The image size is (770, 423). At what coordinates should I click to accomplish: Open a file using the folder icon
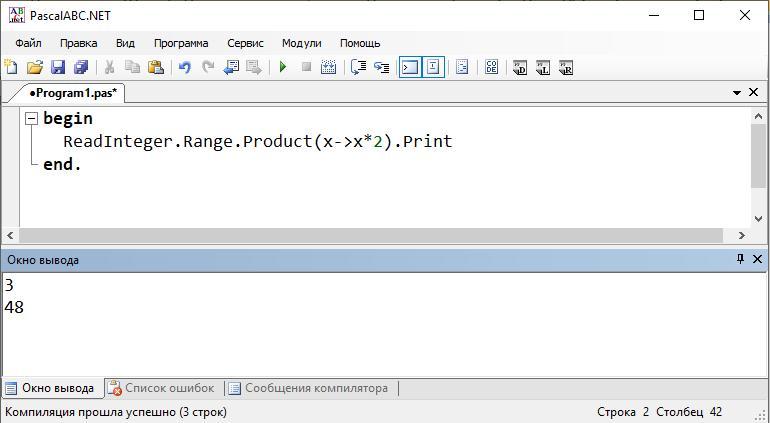coord(34,67)
